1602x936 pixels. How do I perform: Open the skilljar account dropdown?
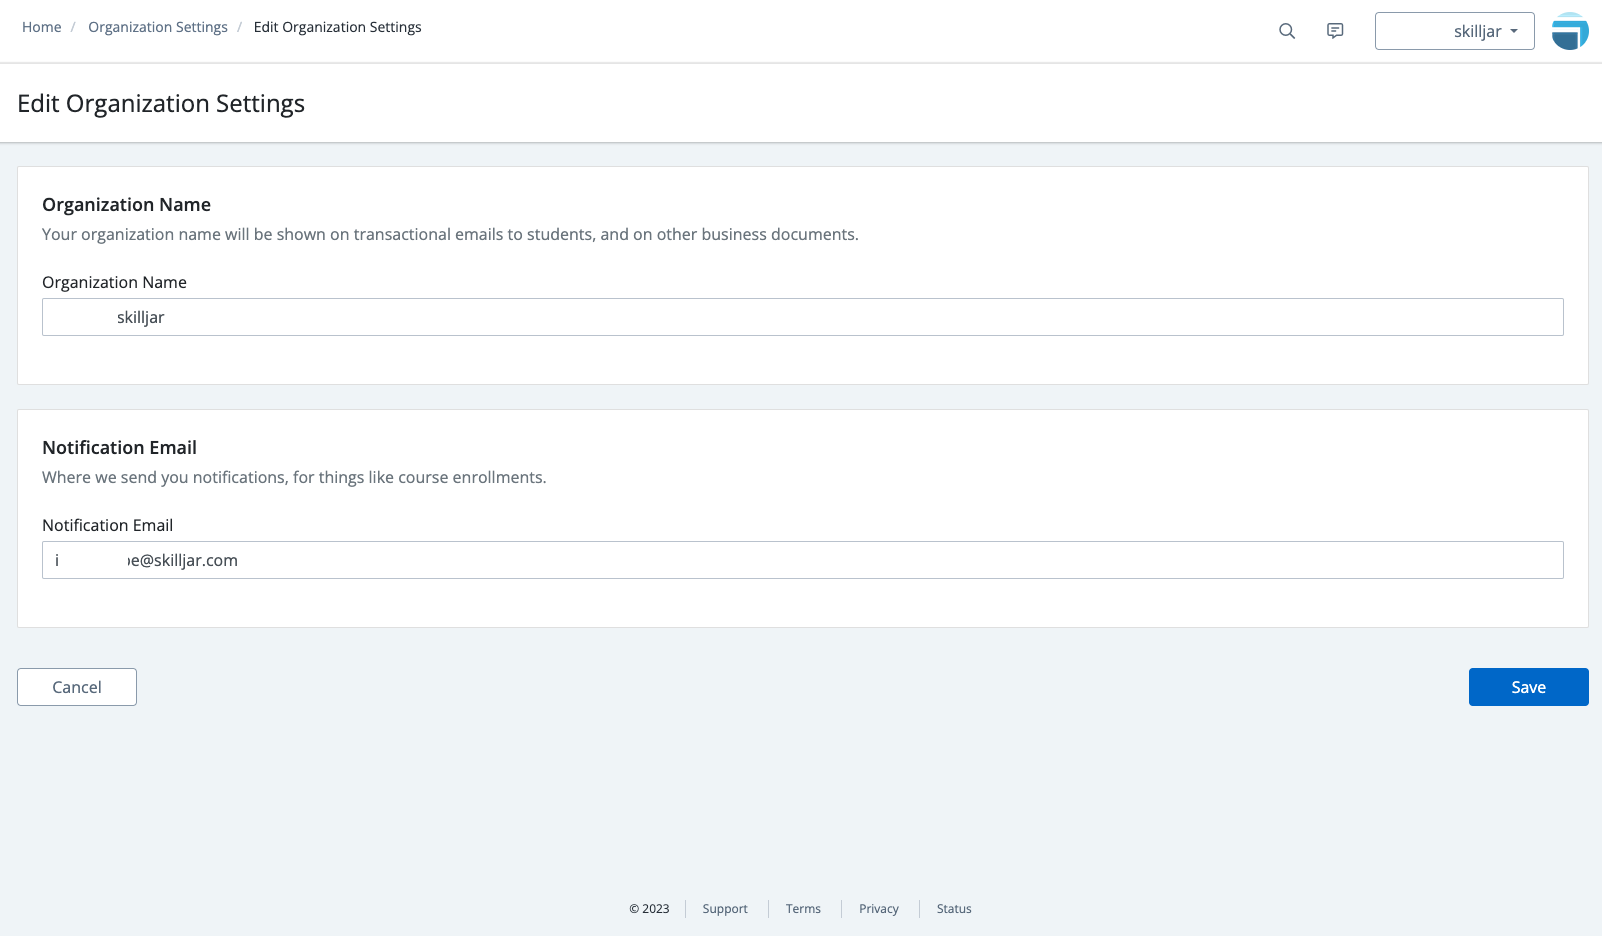(1454, 31)
